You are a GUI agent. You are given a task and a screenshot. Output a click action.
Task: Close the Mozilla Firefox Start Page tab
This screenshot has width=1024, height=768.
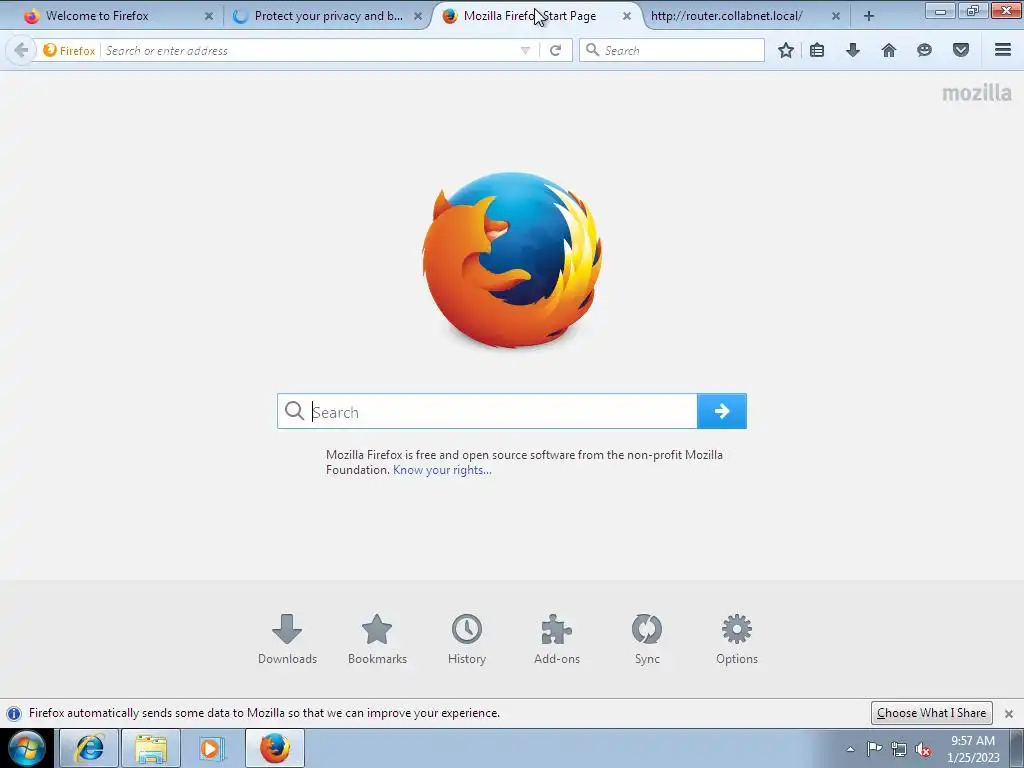pos(627,16)
